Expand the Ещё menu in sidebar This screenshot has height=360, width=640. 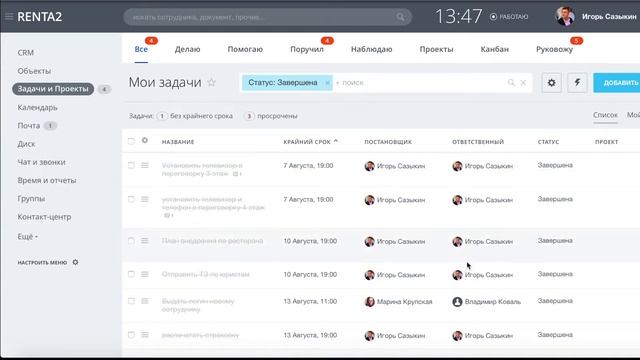click(27, 236)
